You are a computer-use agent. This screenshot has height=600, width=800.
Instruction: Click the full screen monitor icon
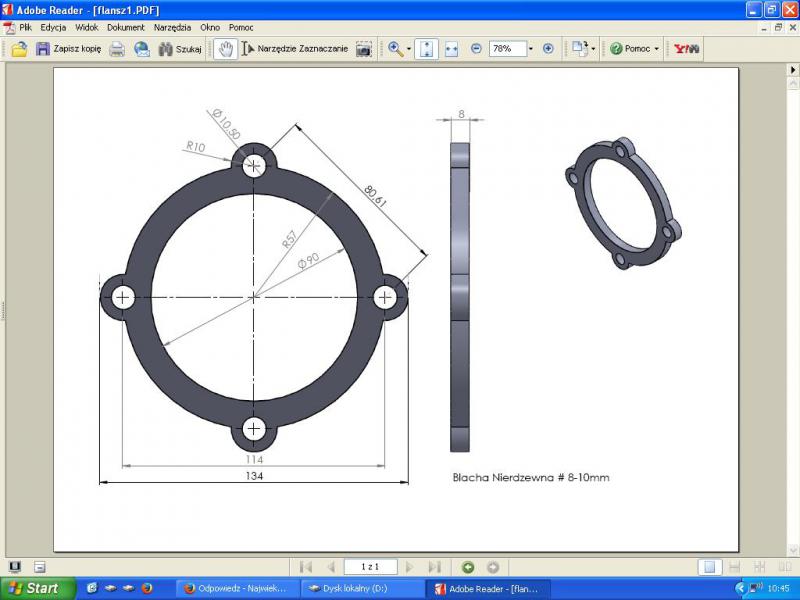tap(15, 567)
